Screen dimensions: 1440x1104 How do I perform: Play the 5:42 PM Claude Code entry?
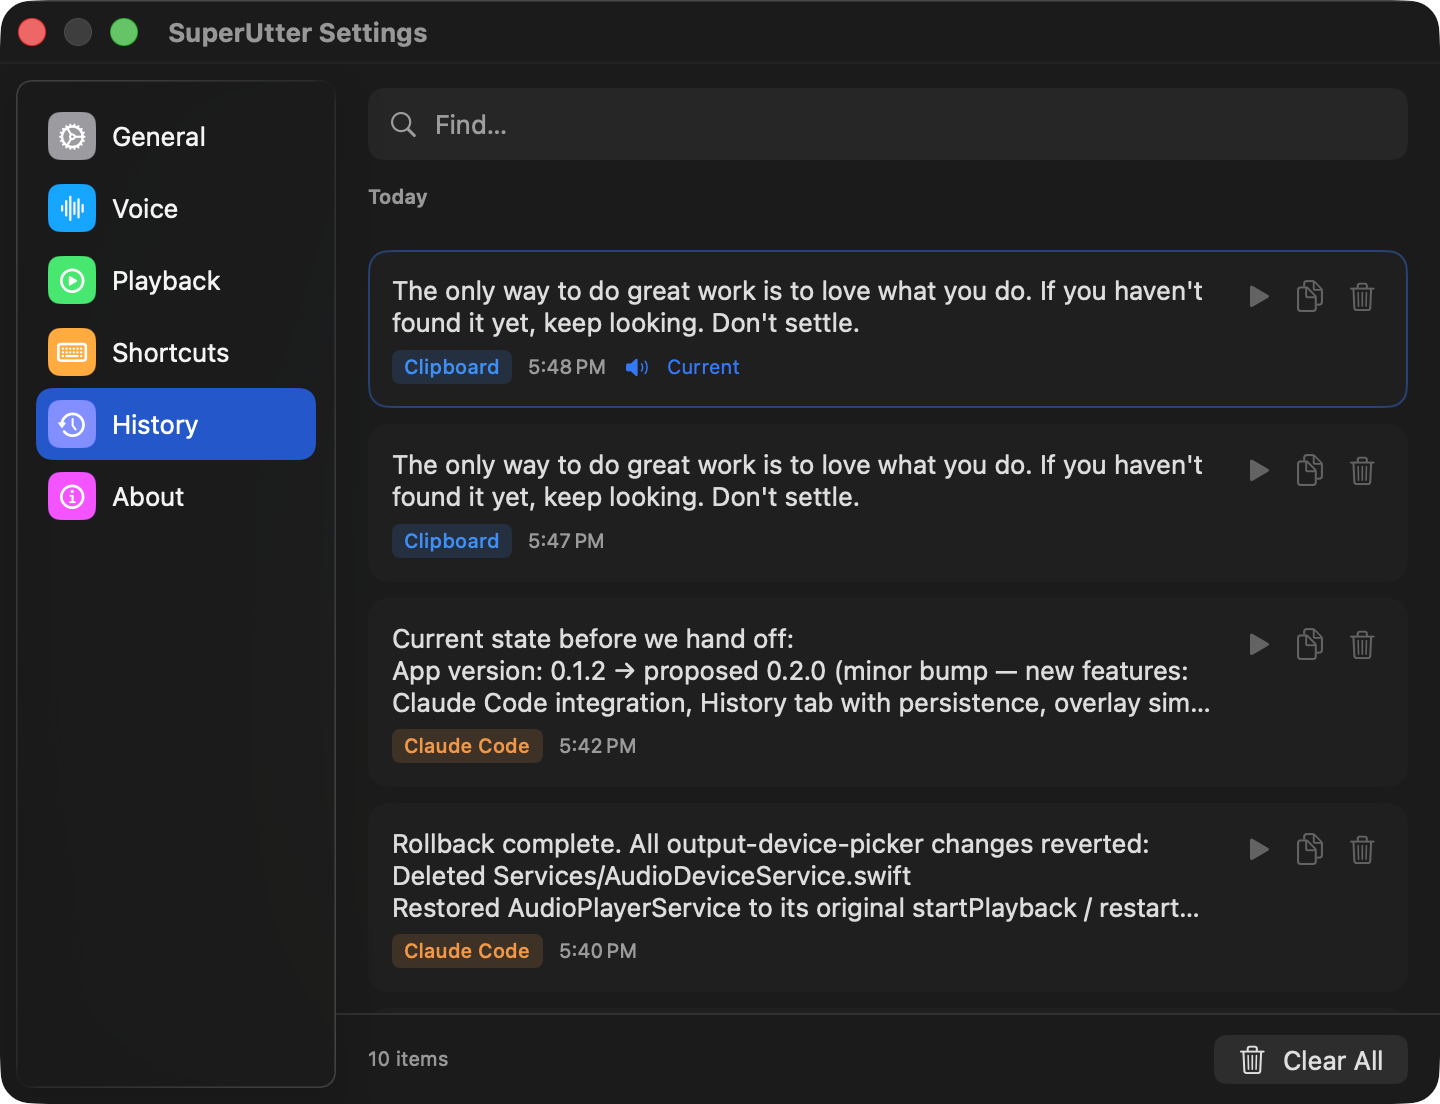click(1259, 645)
